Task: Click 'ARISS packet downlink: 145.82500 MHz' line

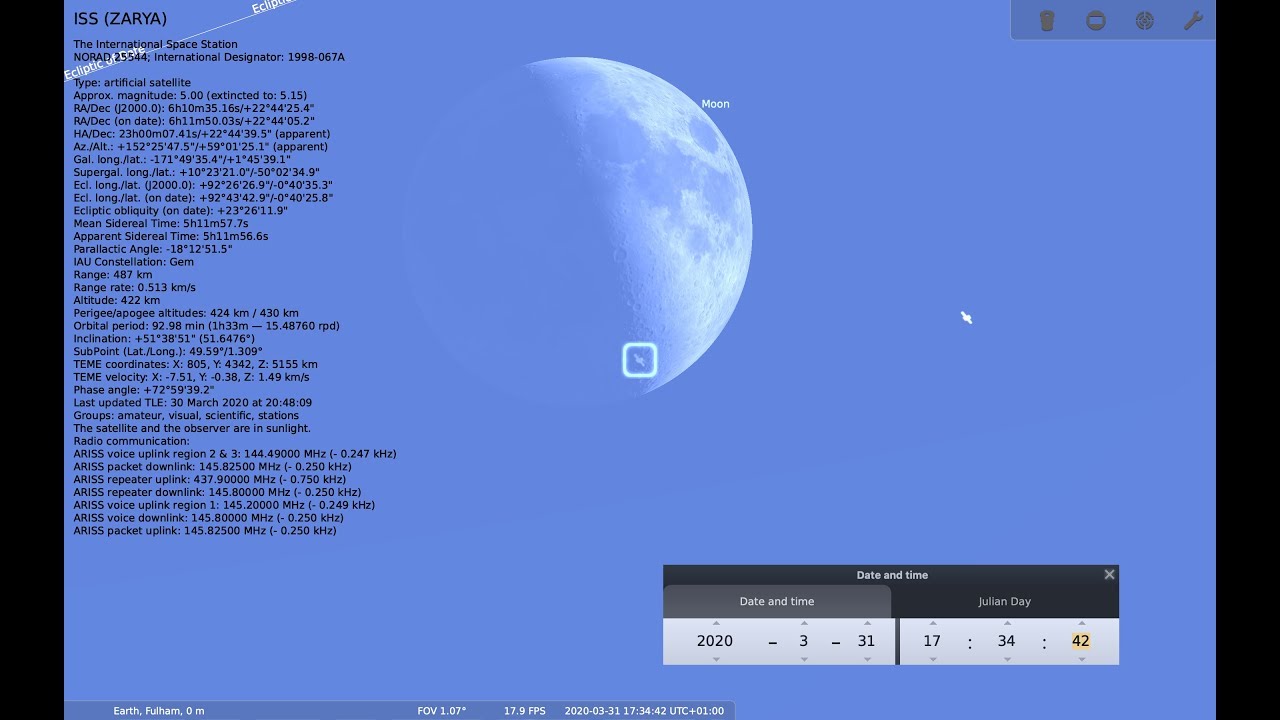Action: click(x=212, y=467)
